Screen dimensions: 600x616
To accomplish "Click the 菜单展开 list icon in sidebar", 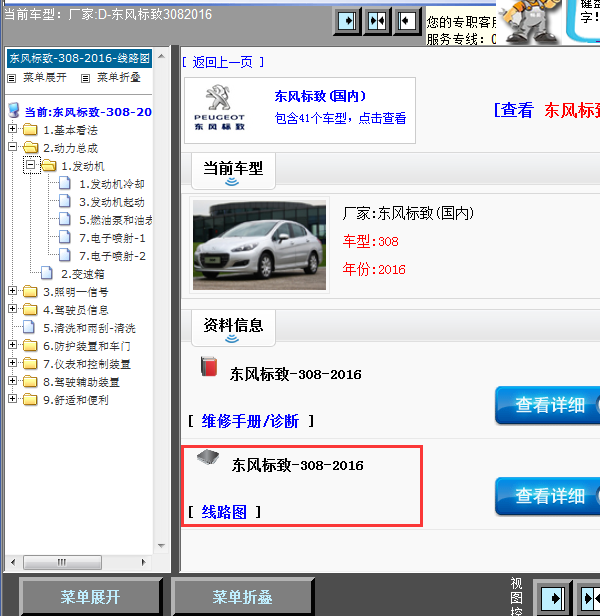I will [12, 79].
